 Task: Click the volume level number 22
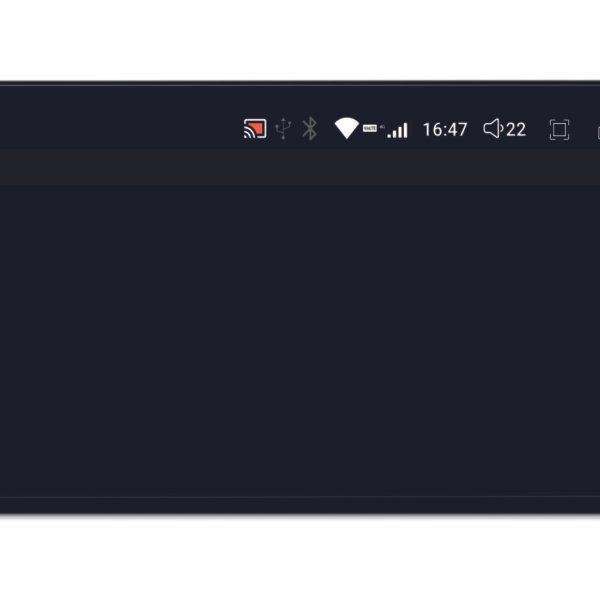tap(516, 130)
